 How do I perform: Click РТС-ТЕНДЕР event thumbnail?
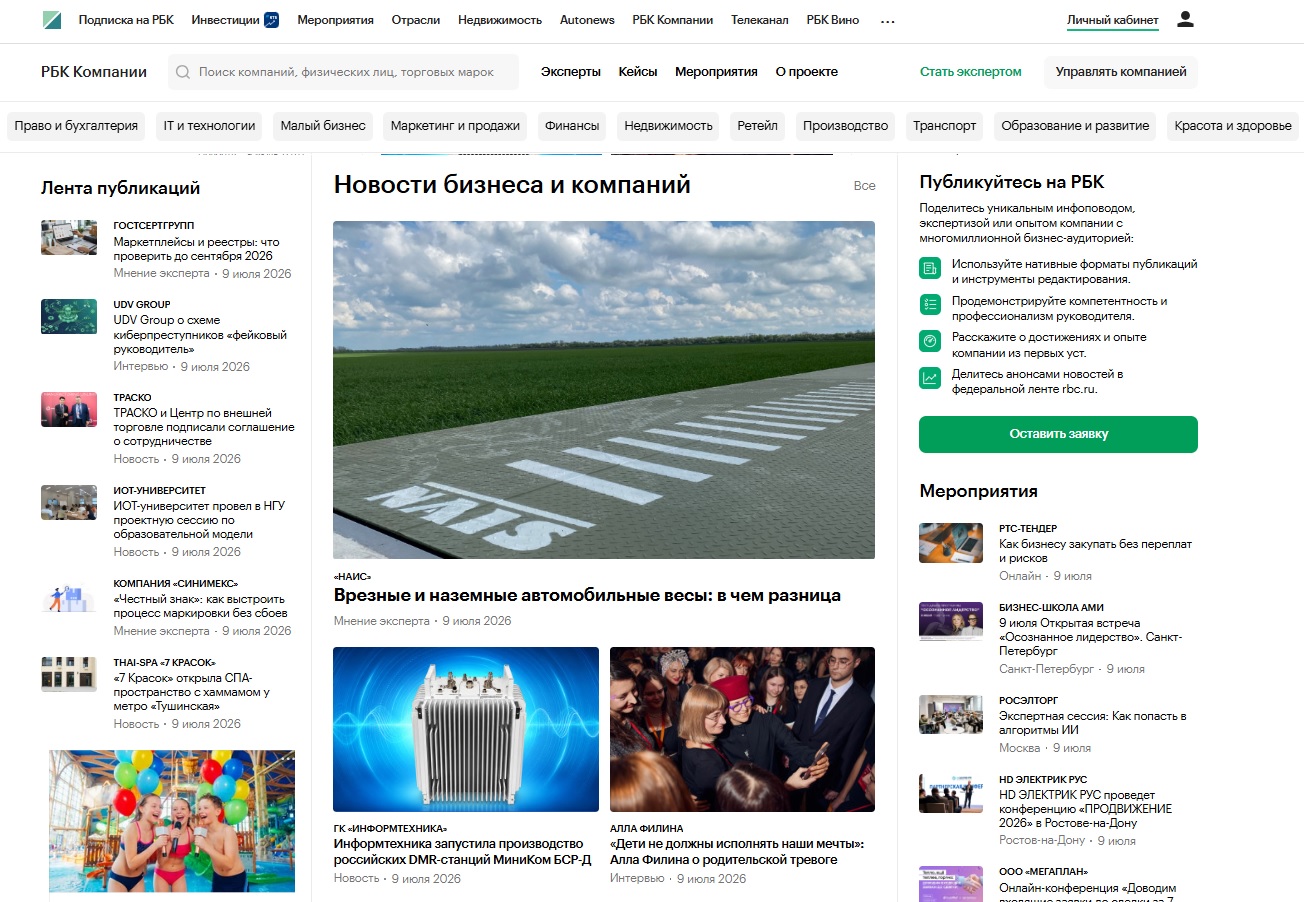click(x=951, y=543)
